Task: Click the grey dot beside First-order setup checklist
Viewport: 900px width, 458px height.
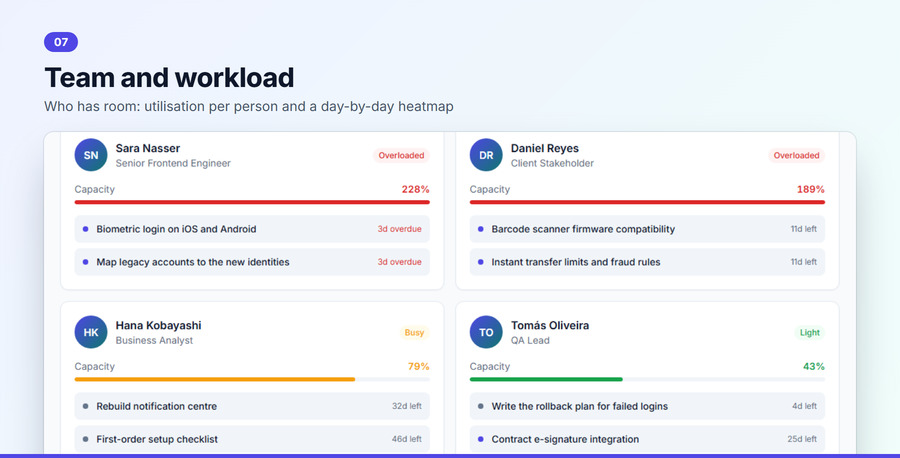Action: pos(86,440)
